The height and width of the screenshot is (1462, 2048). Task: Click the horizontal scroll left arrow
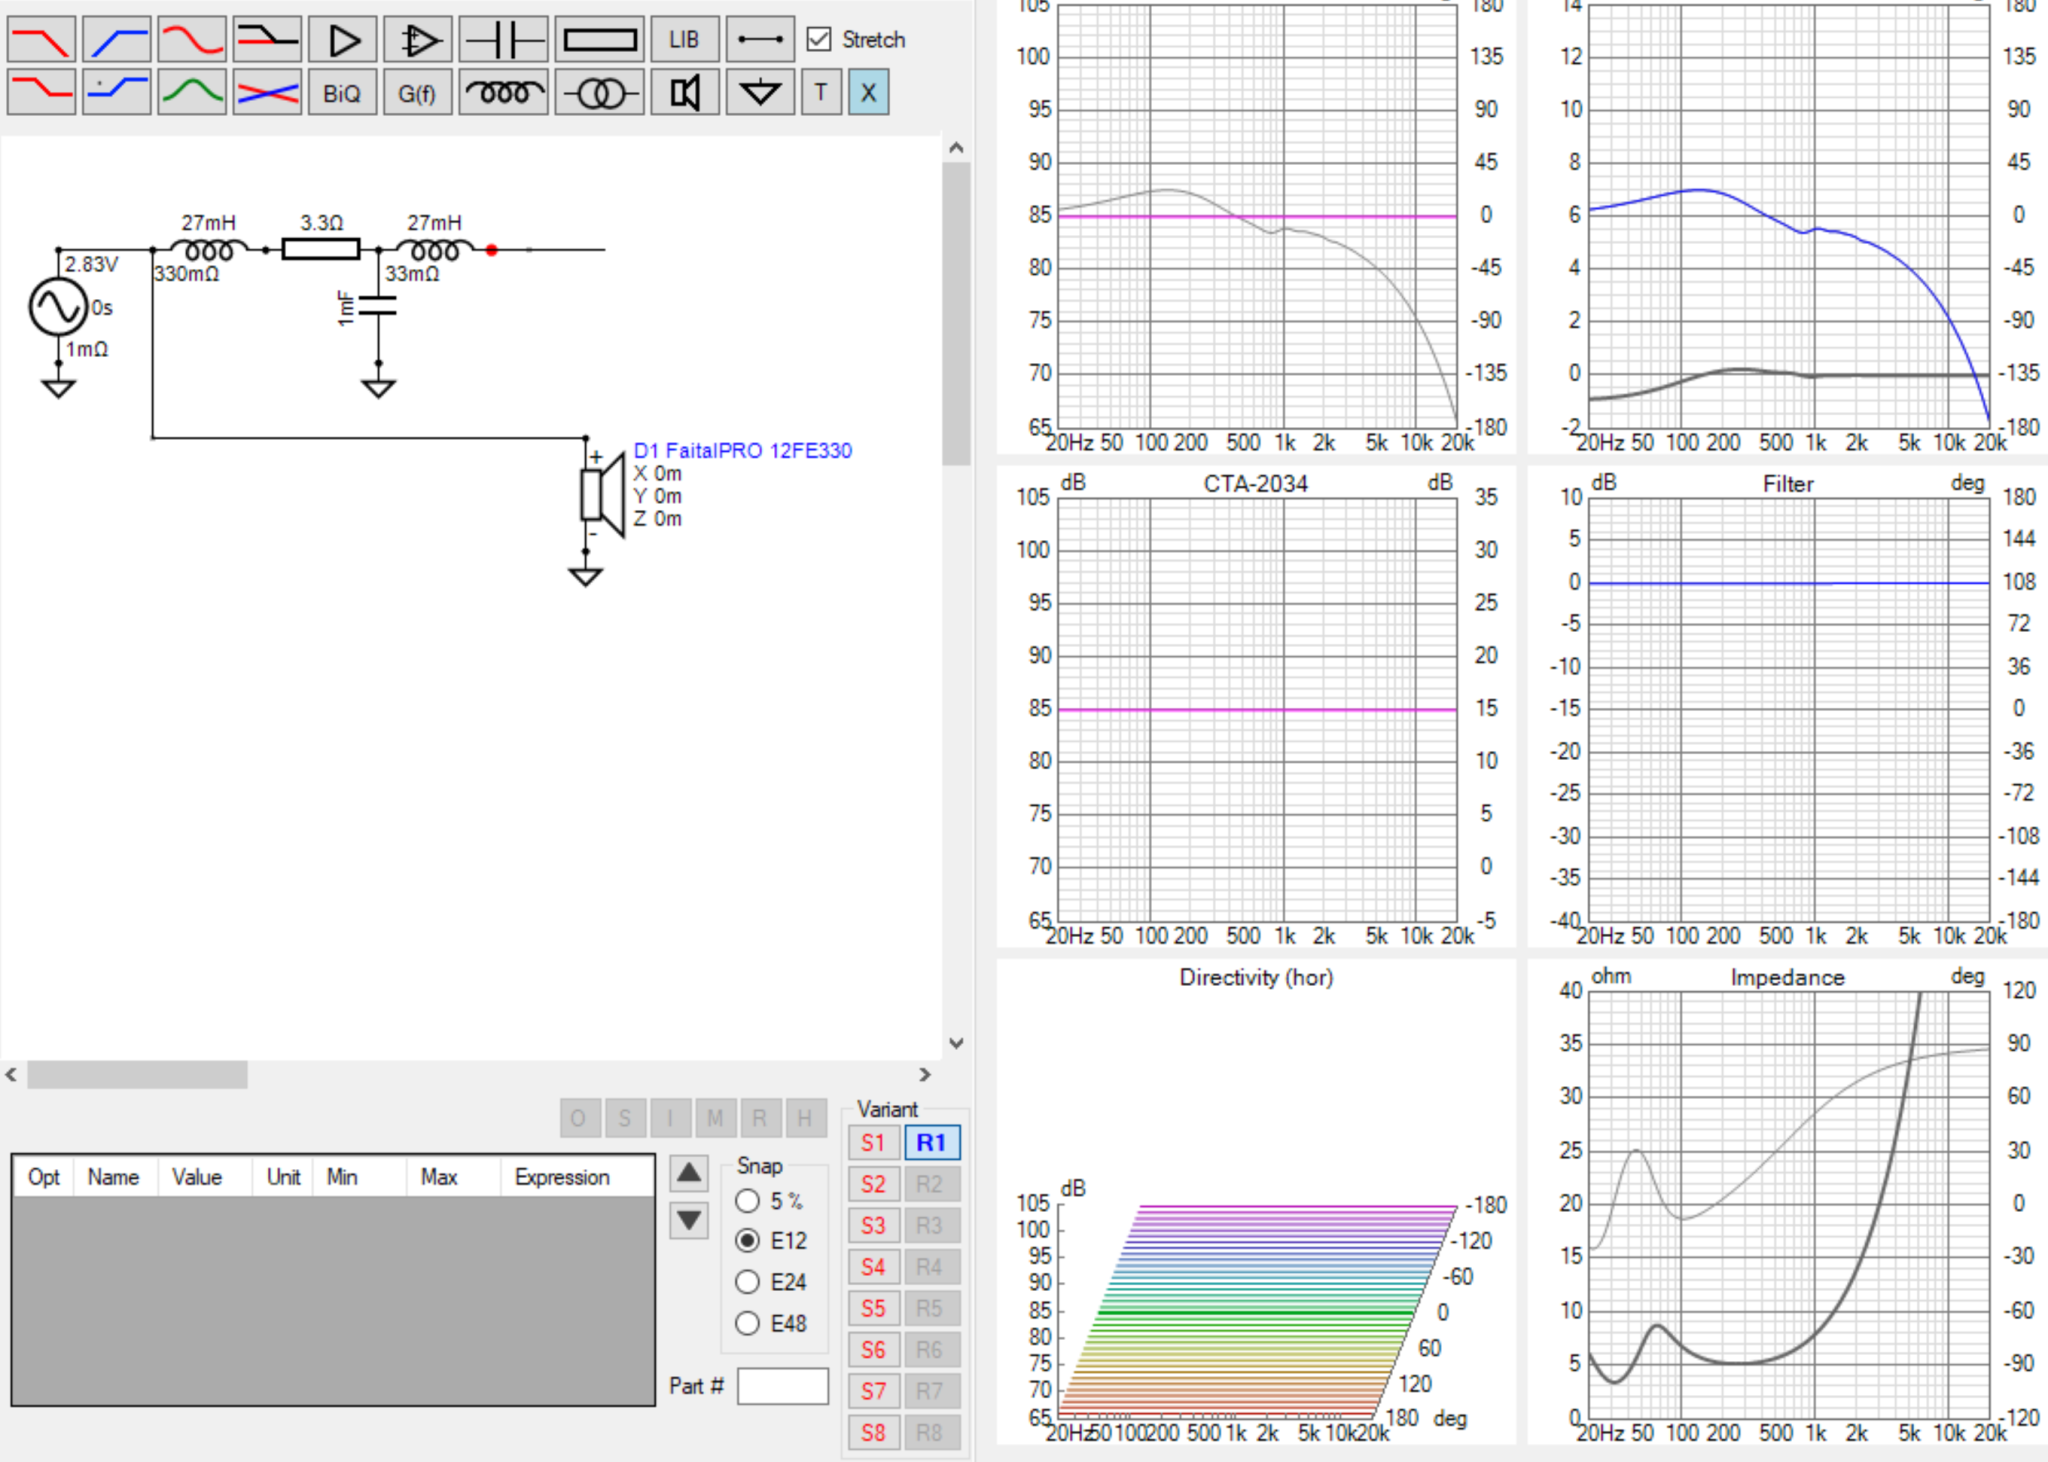(x=11, y=1075)
